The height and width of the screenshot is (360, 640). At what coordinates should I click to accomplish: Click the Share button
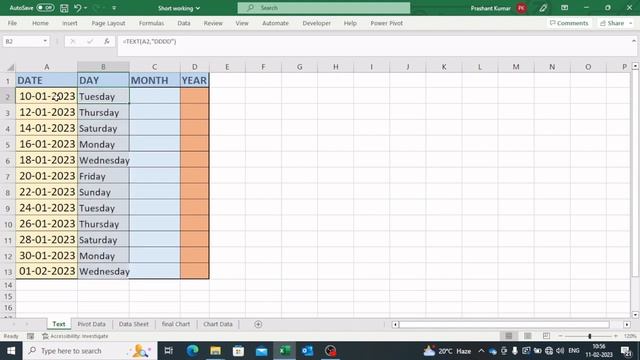616,23
